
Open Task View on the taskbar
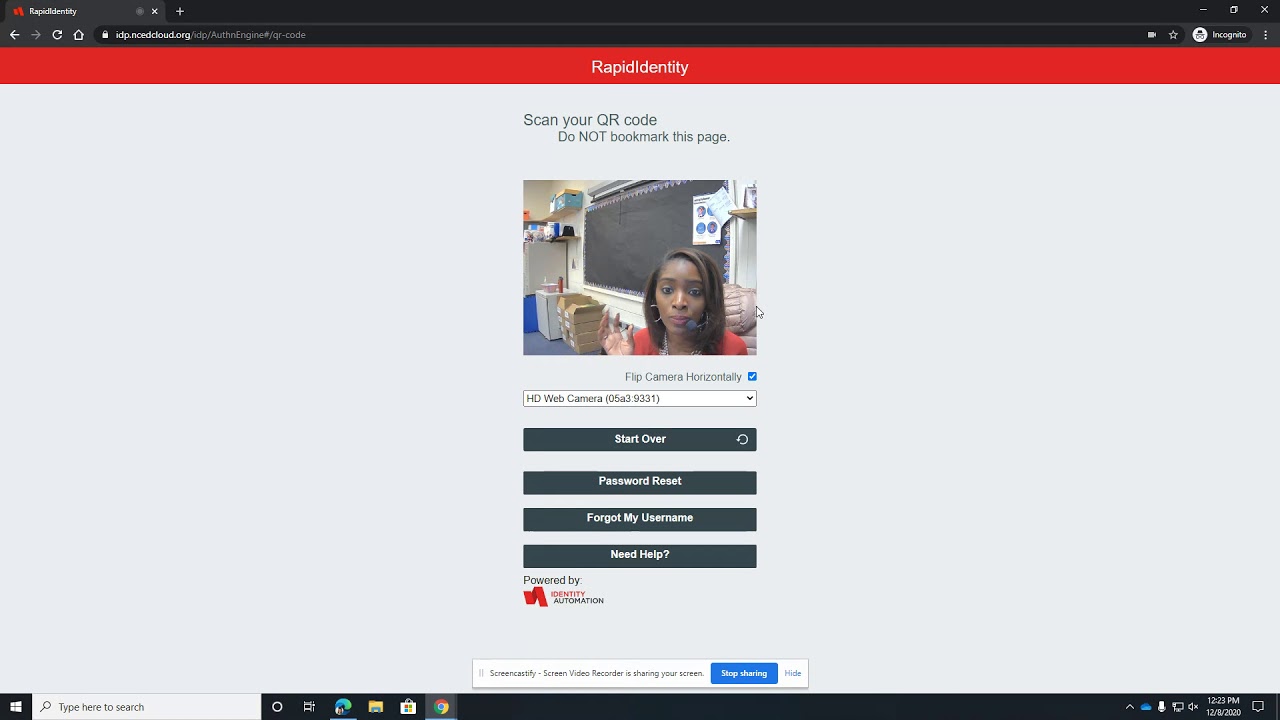click(309, 707)
